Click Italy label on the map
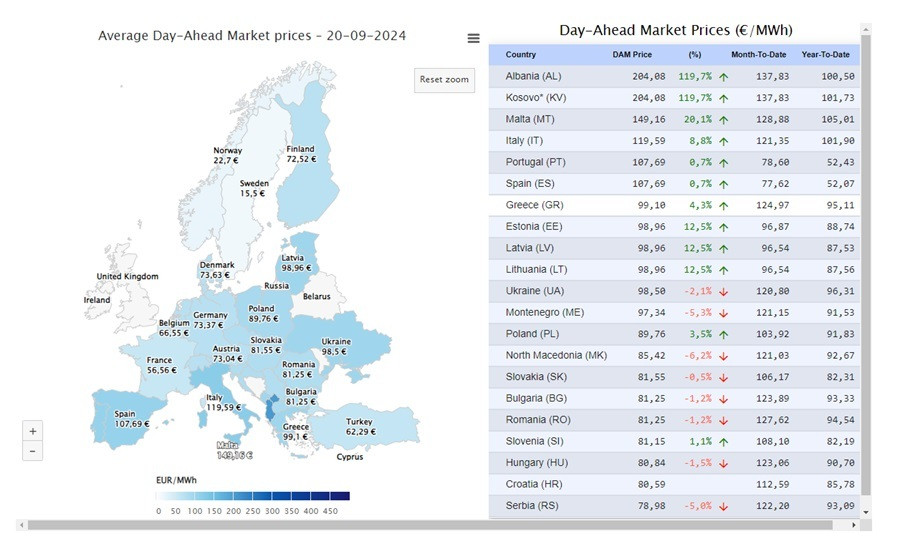The image size is (900, 544). click(x=223, y=402)
